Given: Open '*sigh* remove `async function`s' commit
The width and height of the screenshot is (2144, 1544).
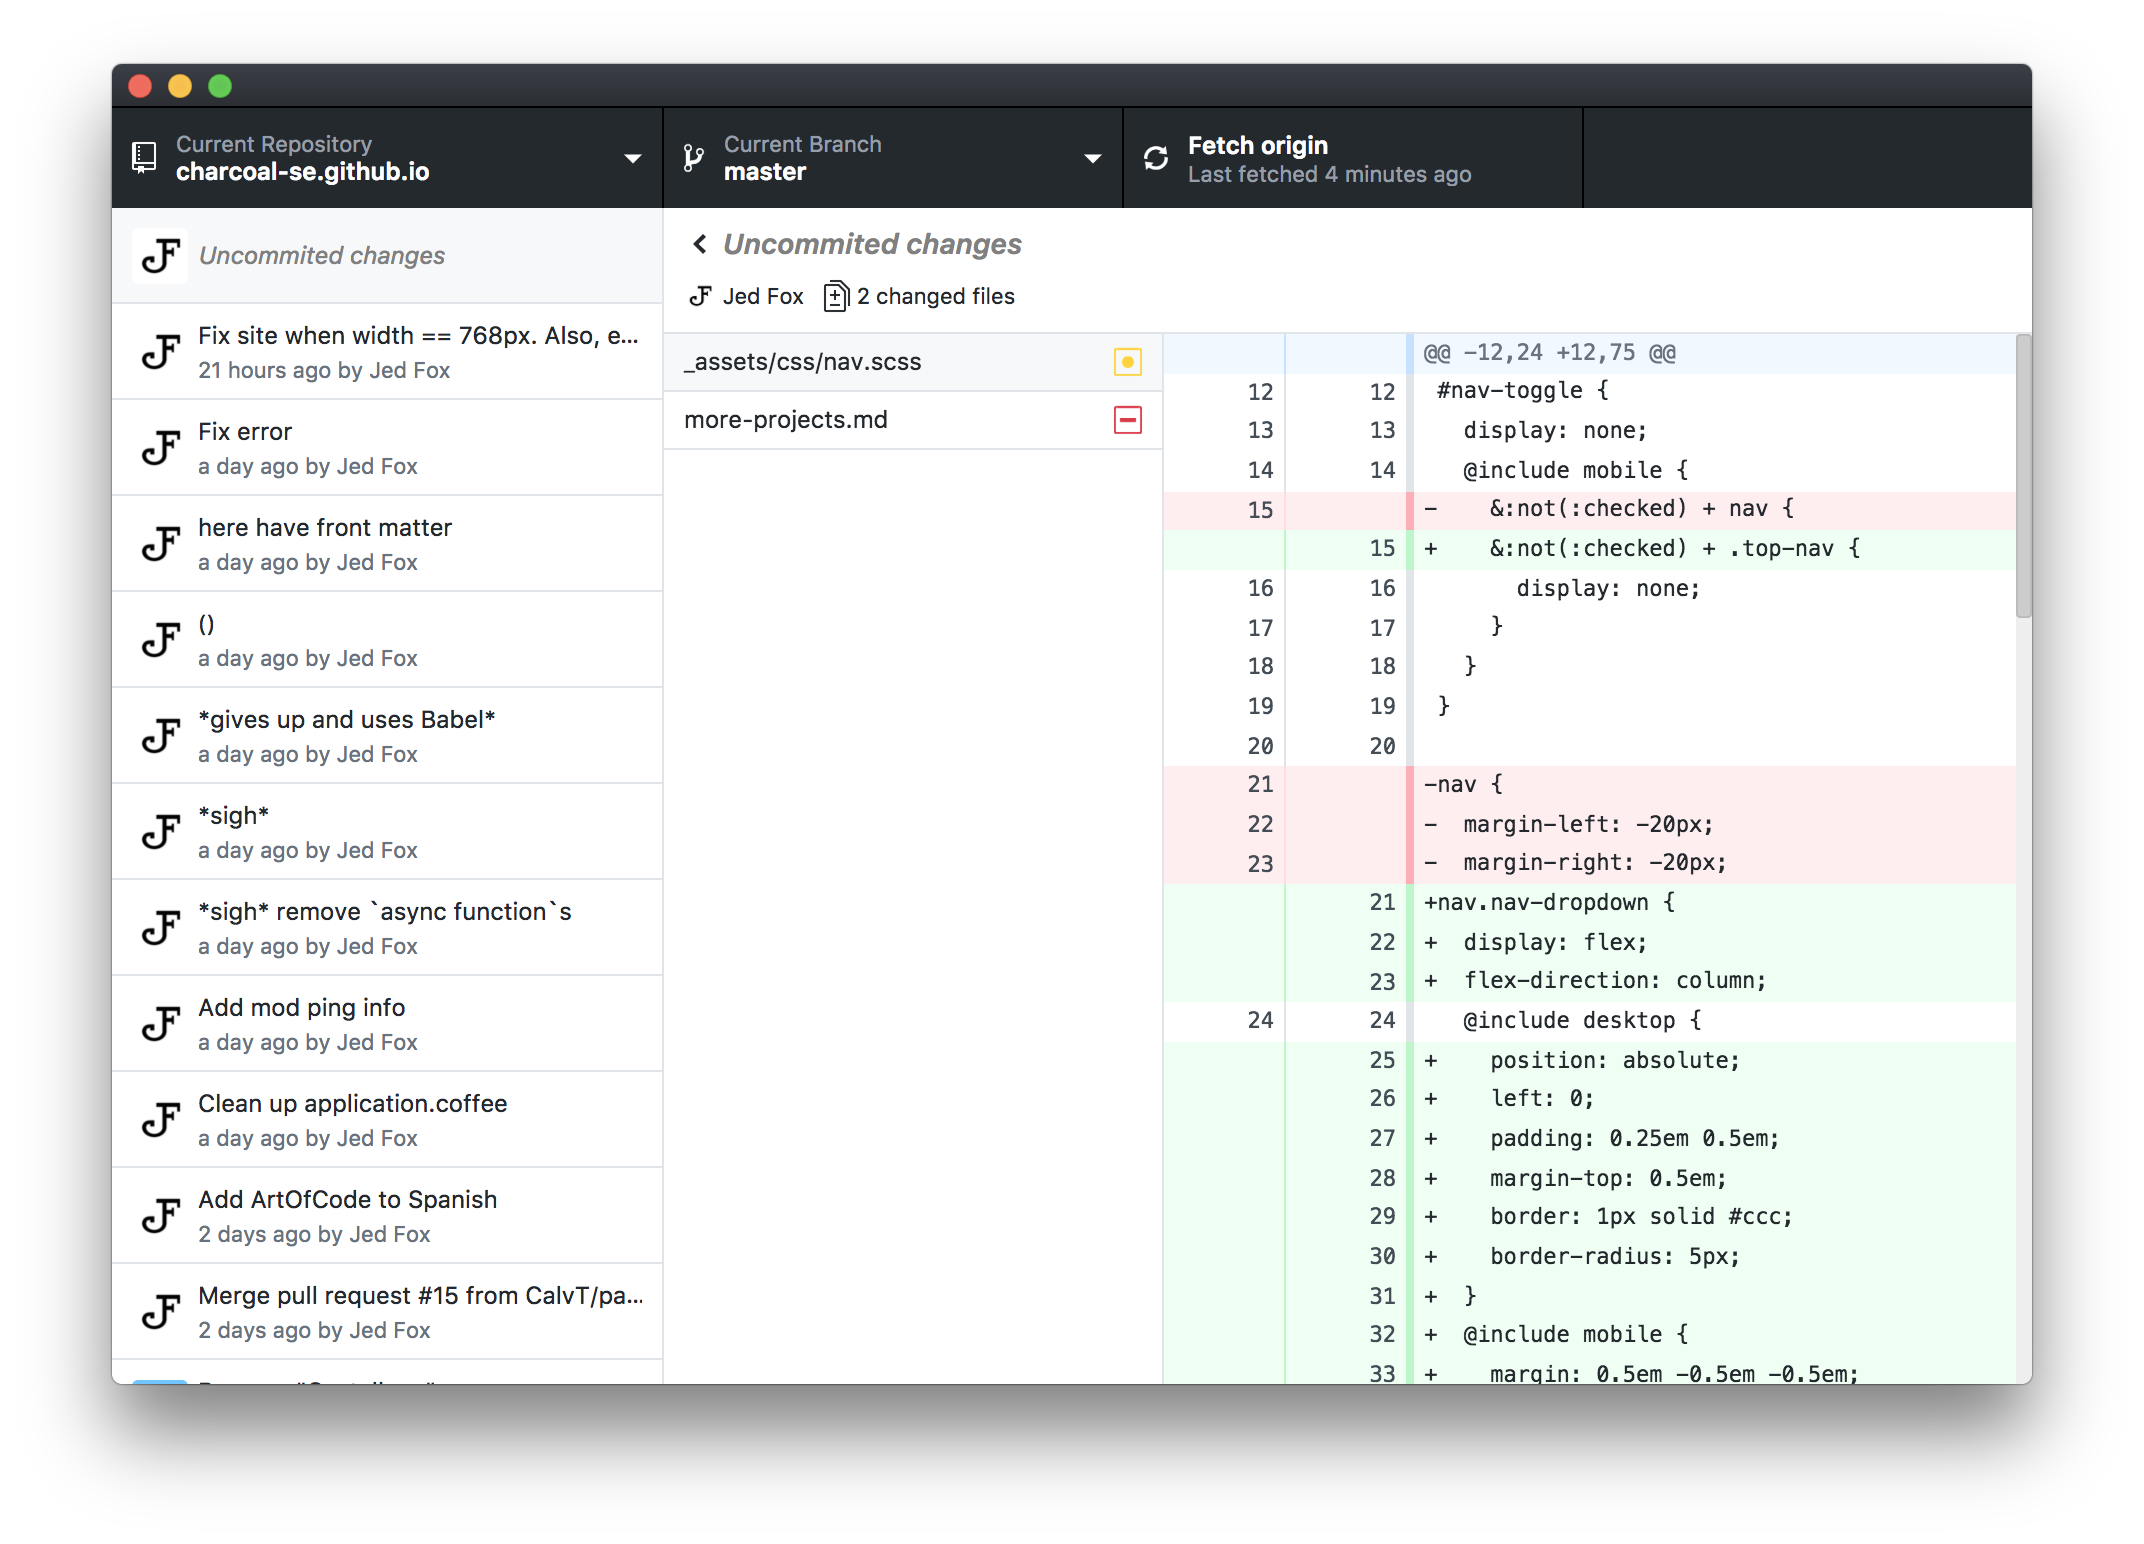Looking at the screenshot, I should [x=387, y=928].
